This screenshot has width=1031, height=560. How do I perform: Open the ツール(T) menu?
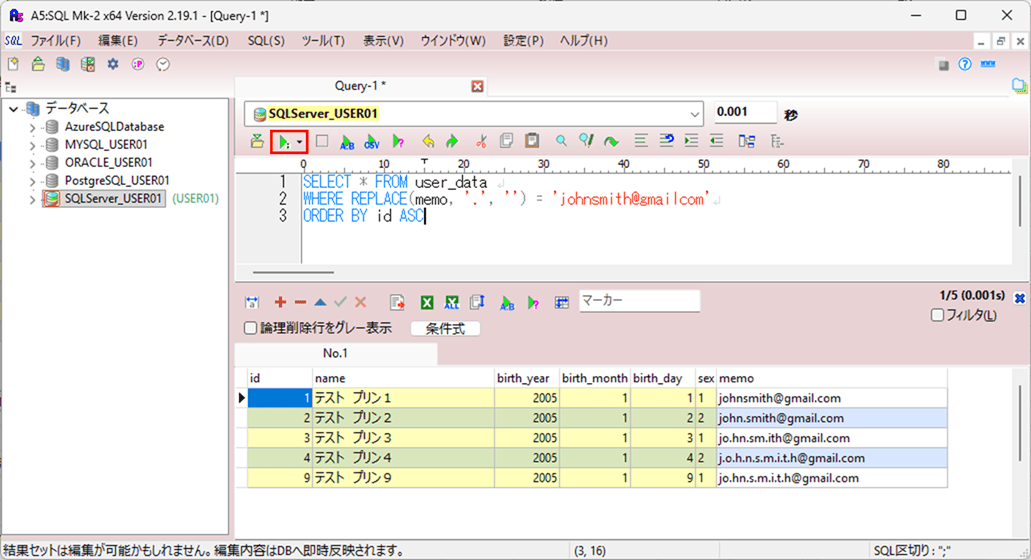click(323, 41)
